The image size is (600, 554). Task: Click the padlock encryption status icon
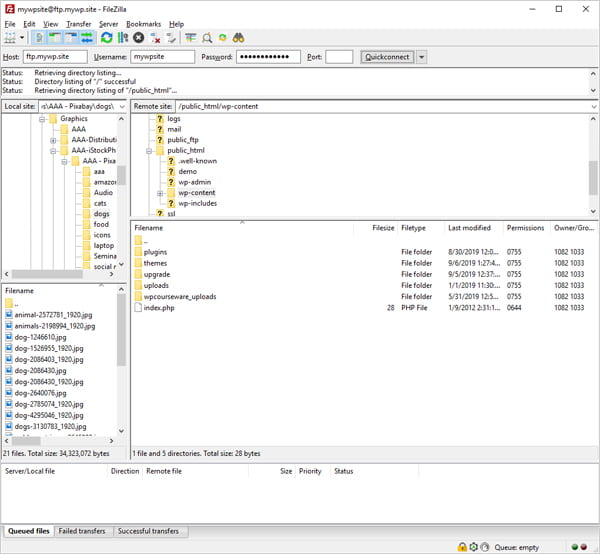(x=462, y=547)
